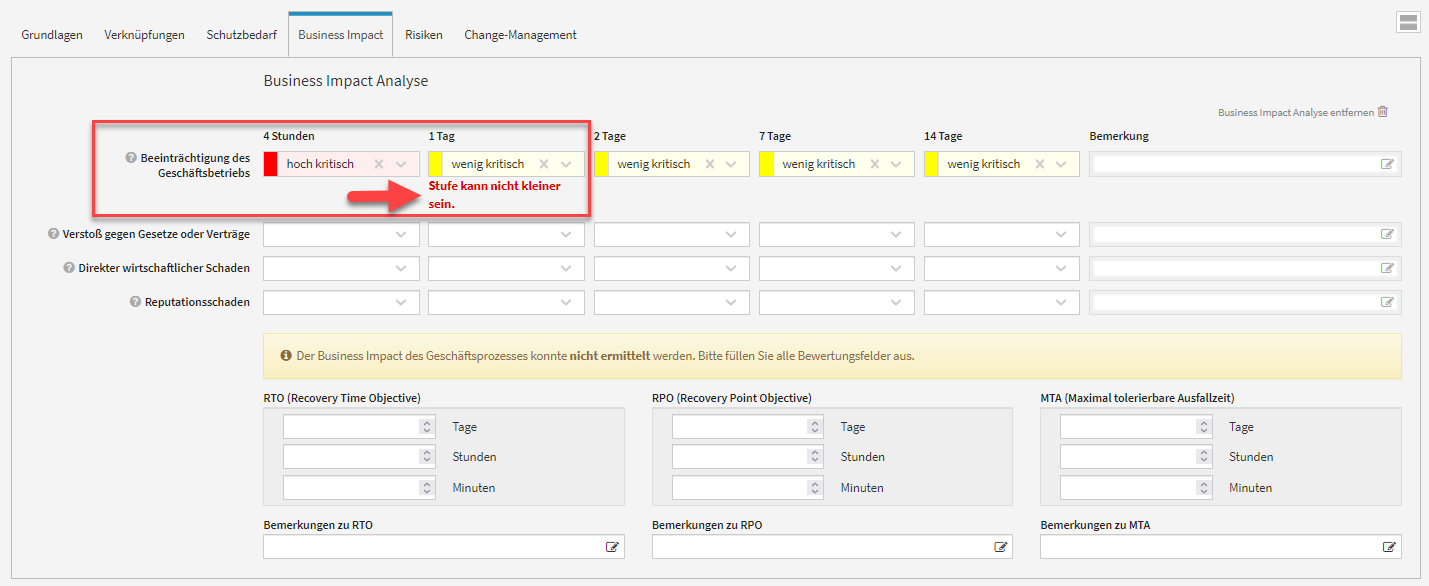This screenshot has width=1429, height=586.
Task: Open the Change-Management tab
Action: pyautogui.click(x=520, y=35)
